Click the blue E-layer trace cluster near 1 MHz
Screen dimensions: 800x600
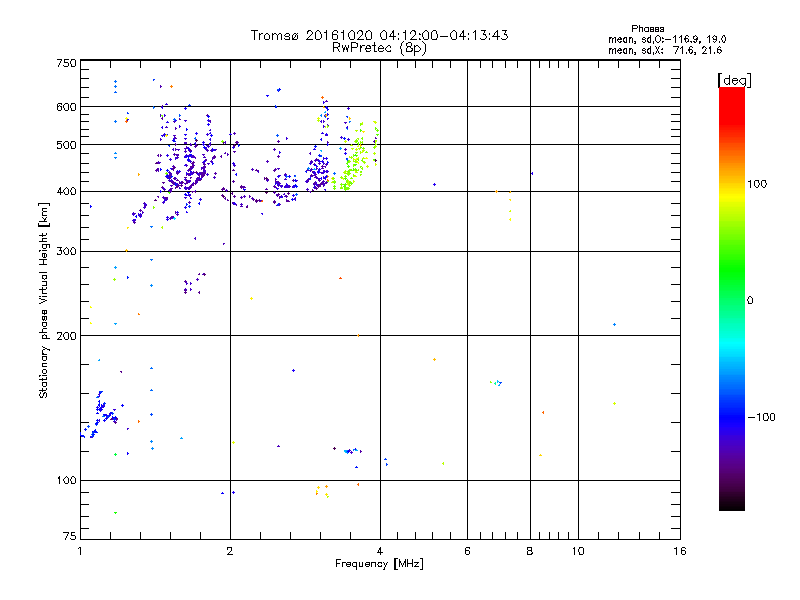click(x=101, y=414)
